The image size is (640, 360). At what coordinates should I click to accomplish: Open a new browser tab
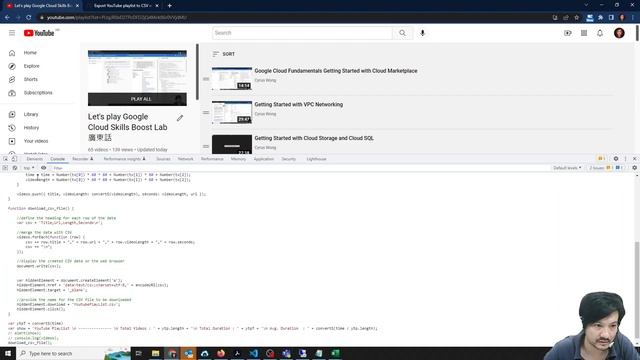pos(169,6)
